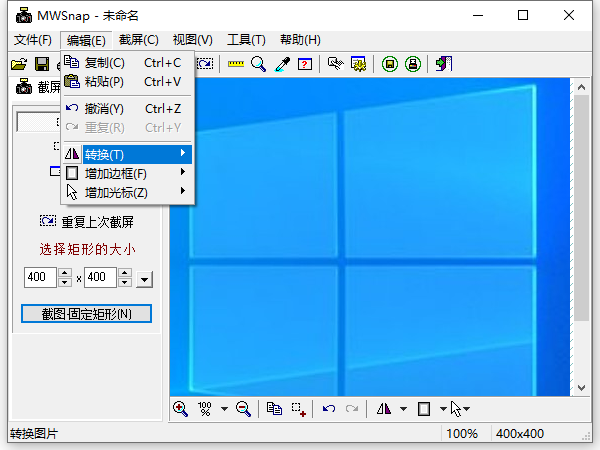The height and width of the screenshot is (450, 600).
Task: Click the crop selection icon in bottom toolbar
Action: tap(298, 409)
